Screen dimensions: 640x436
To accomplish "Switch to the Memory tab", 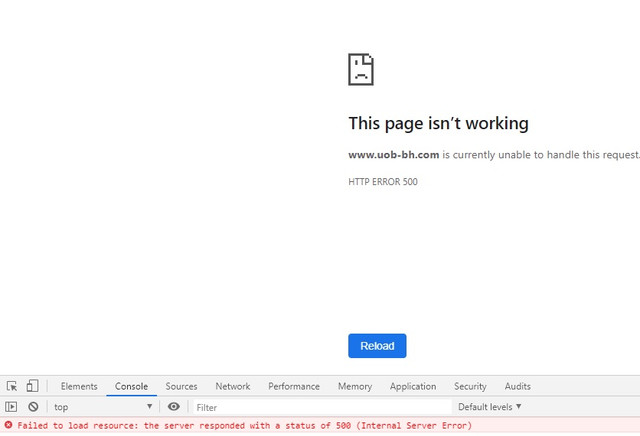I will tap(355, 386).
